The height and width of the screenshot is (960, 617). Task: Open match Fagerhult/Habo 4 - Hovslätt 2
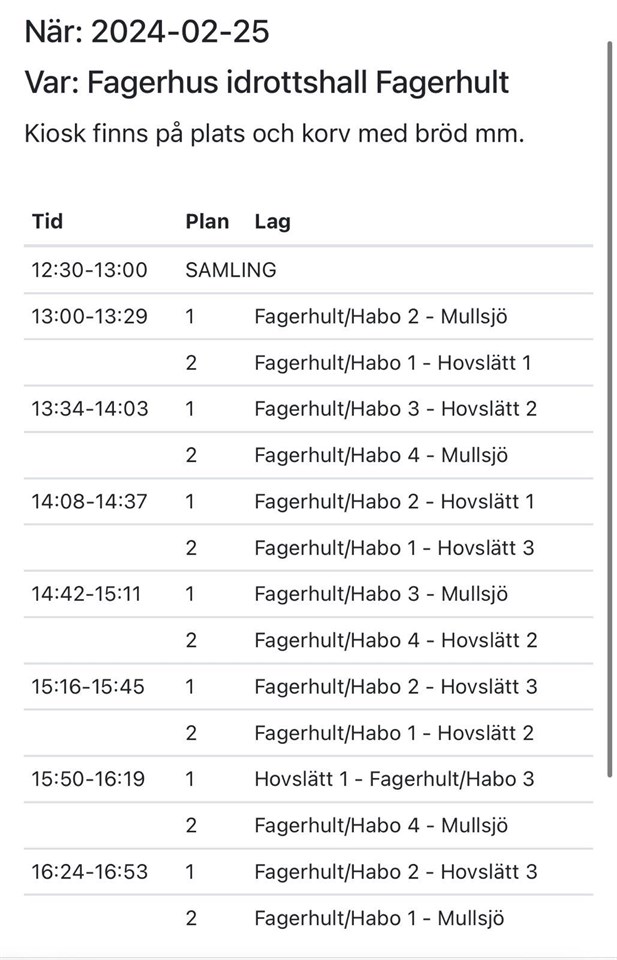[395, 639]
